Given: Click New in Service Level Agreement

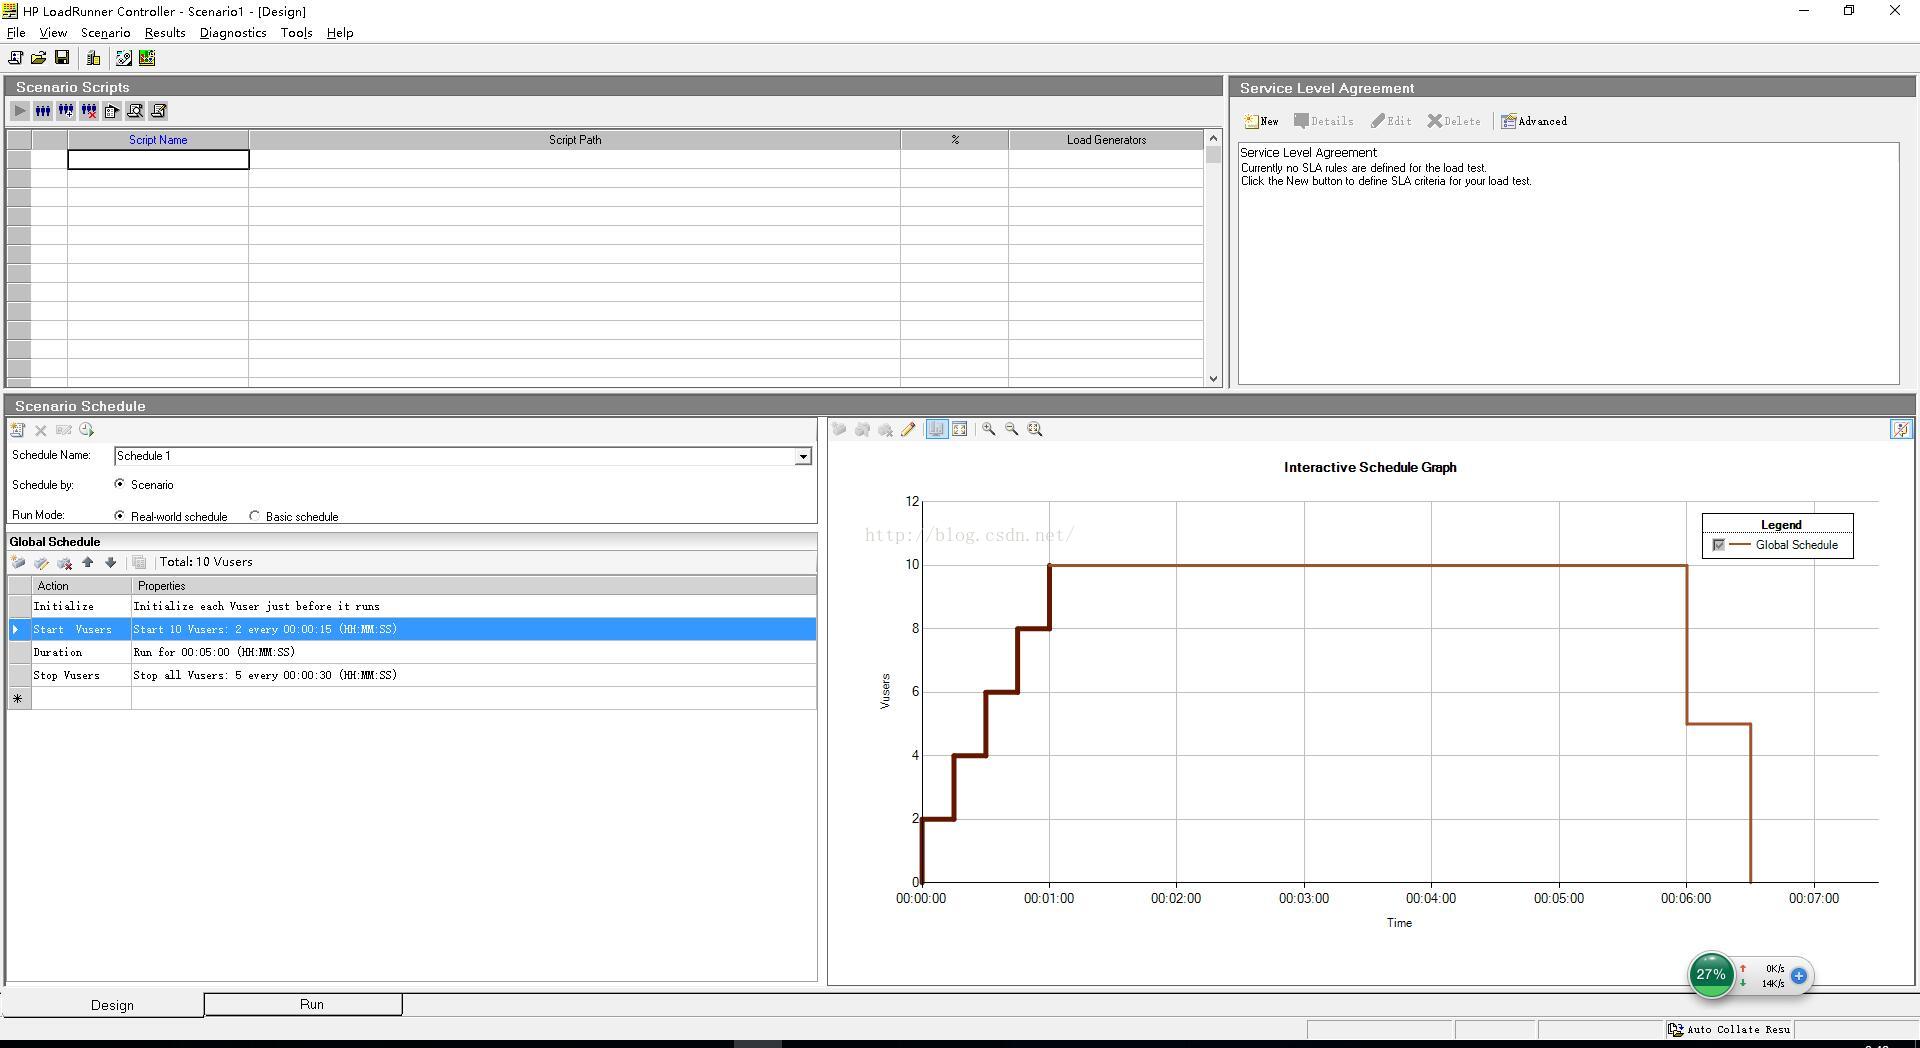Looking at the screenshot, I should tap(1261, 121).
